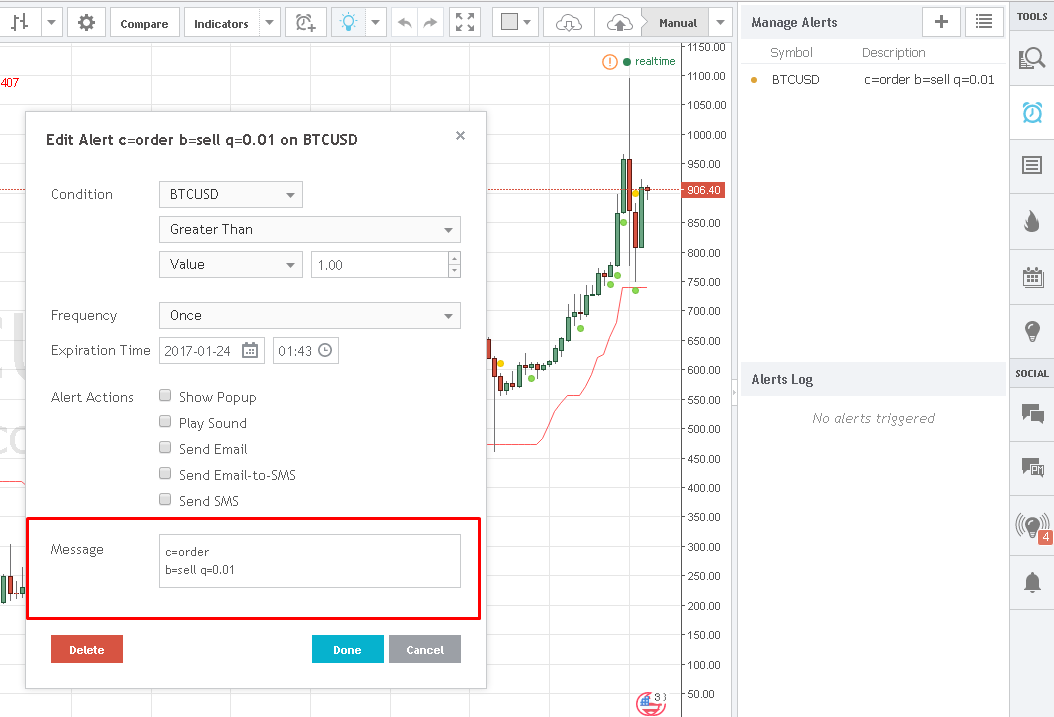Expand the Frequency dropdown set to Once
This screenshot has width=1054, height=717.
click(x=310, y=315)
